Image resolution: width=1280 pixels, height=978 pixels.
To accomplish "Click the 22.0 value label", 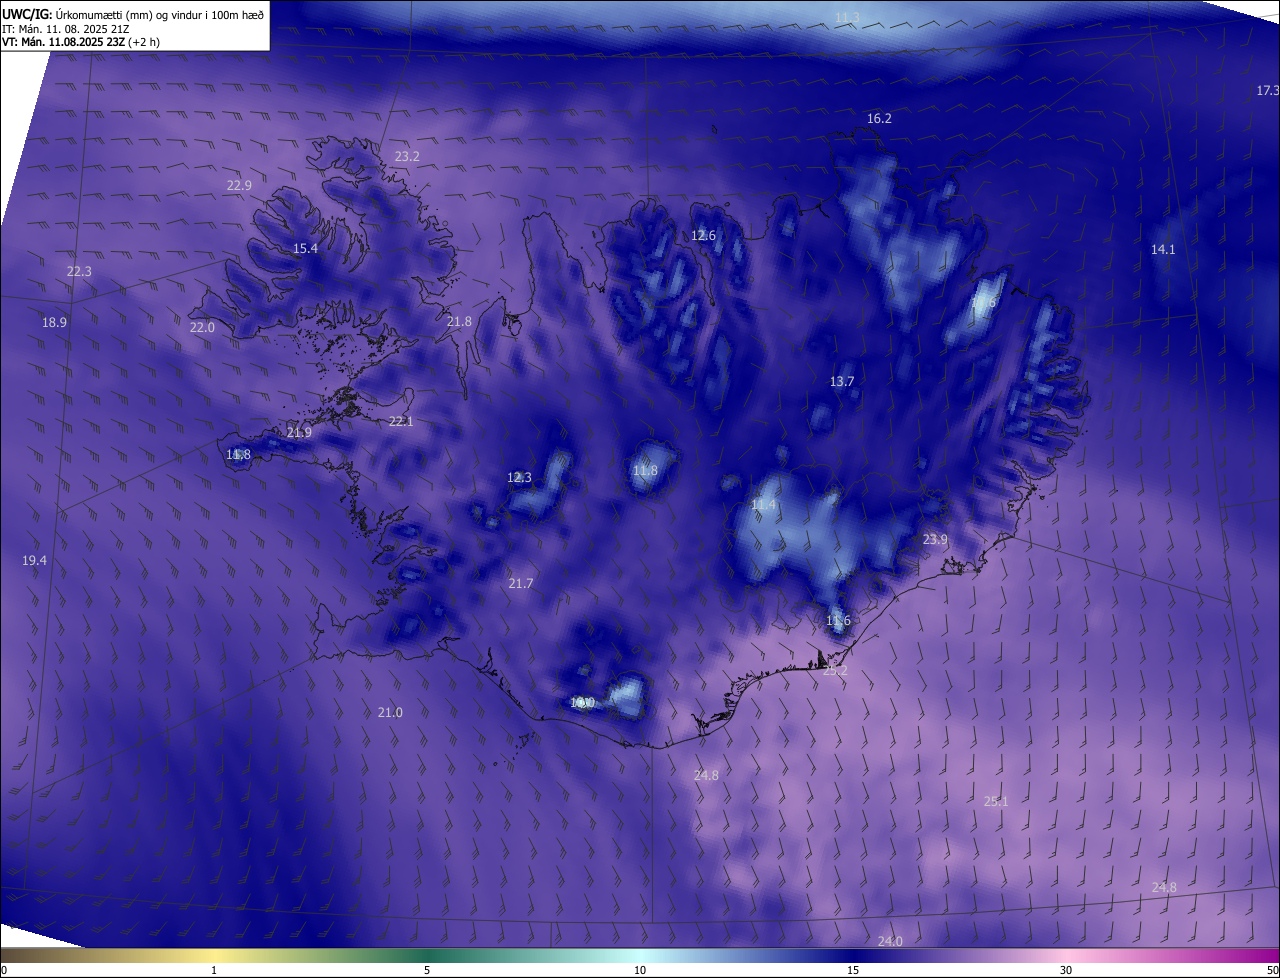I will click(202, 327).
